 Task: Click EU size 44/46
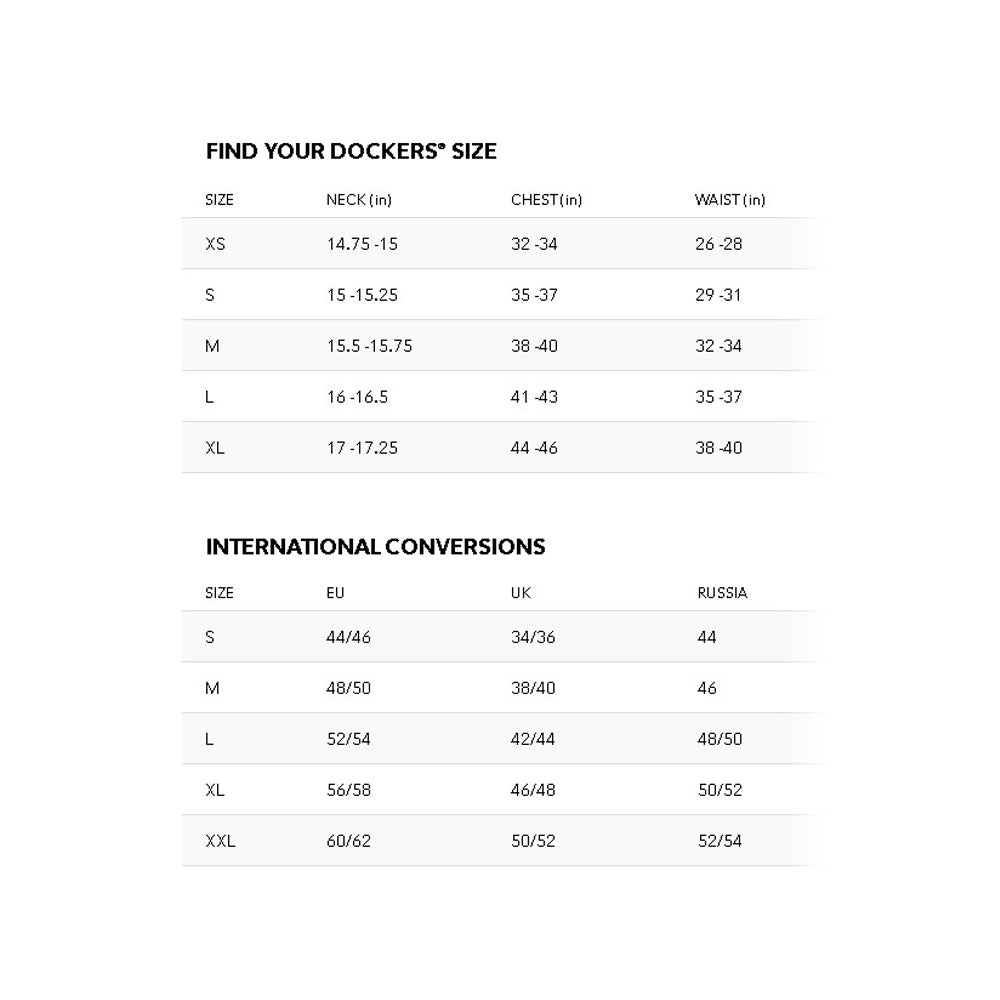(x=348, y=637)
